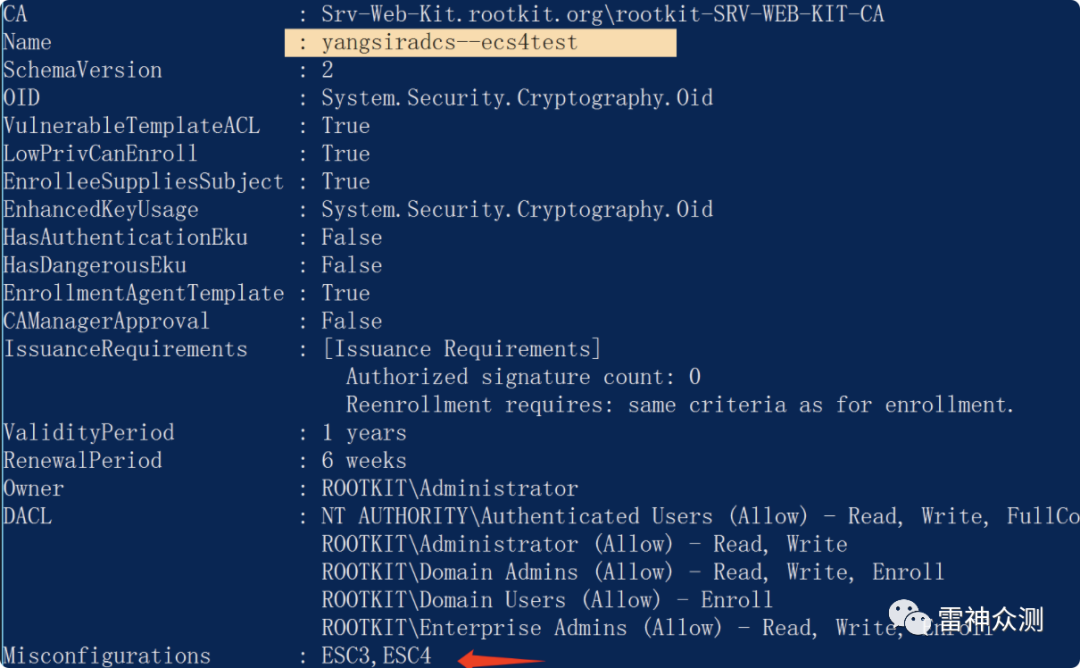
Task: Click the Authorized signature count line
Action: tap(523, 377)
